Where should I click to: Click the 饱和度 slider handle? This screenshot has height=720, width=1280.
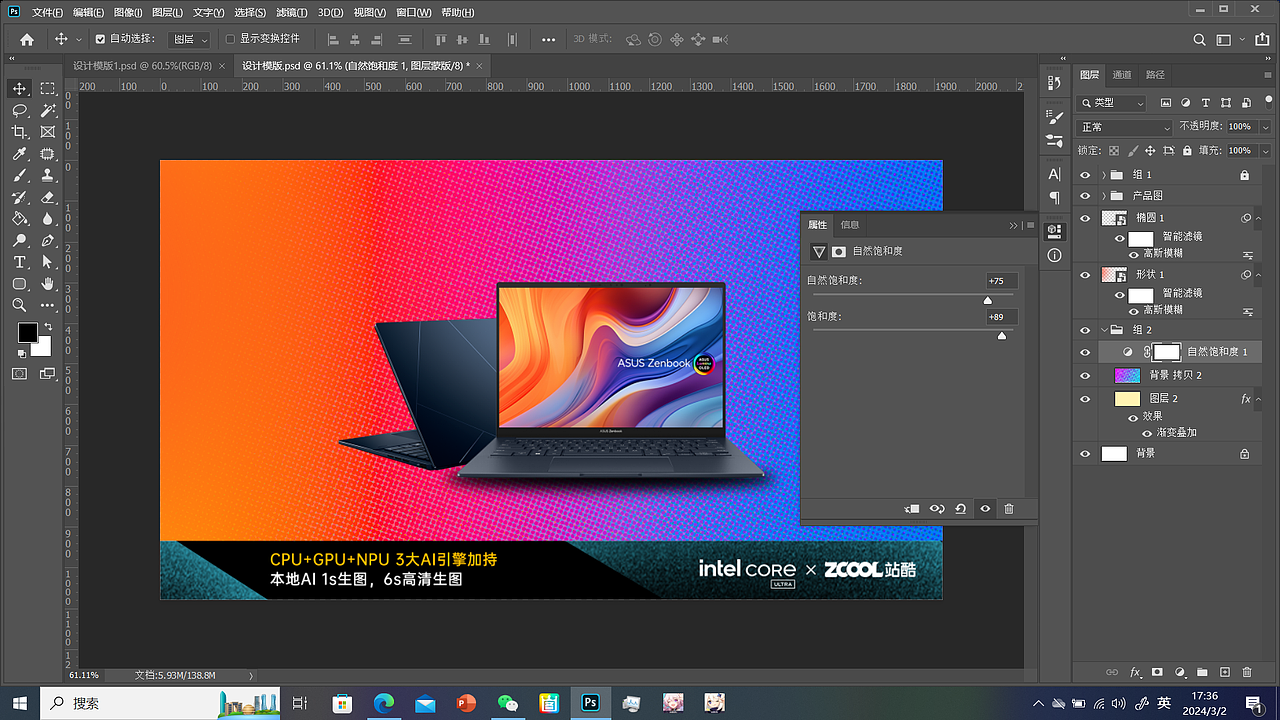(1002, 336)
